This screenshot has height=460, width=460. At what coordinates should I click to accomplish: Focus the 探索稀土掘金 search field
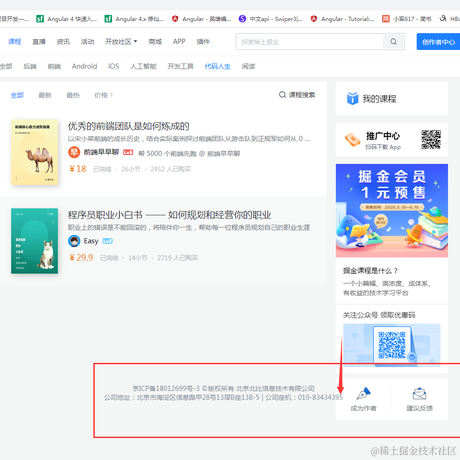(310, 42)
